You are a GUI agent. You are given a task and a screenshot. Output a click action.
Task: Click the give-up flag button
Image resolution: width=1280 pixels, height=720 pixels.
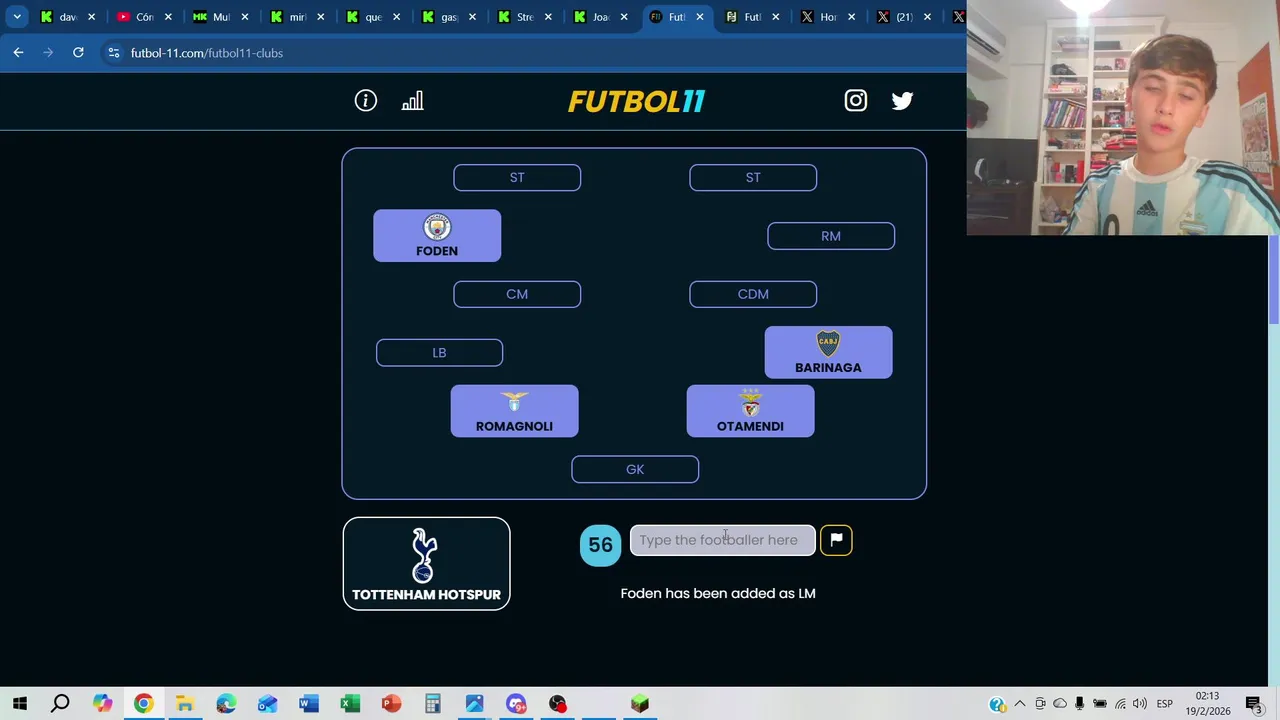pos(836,540)
